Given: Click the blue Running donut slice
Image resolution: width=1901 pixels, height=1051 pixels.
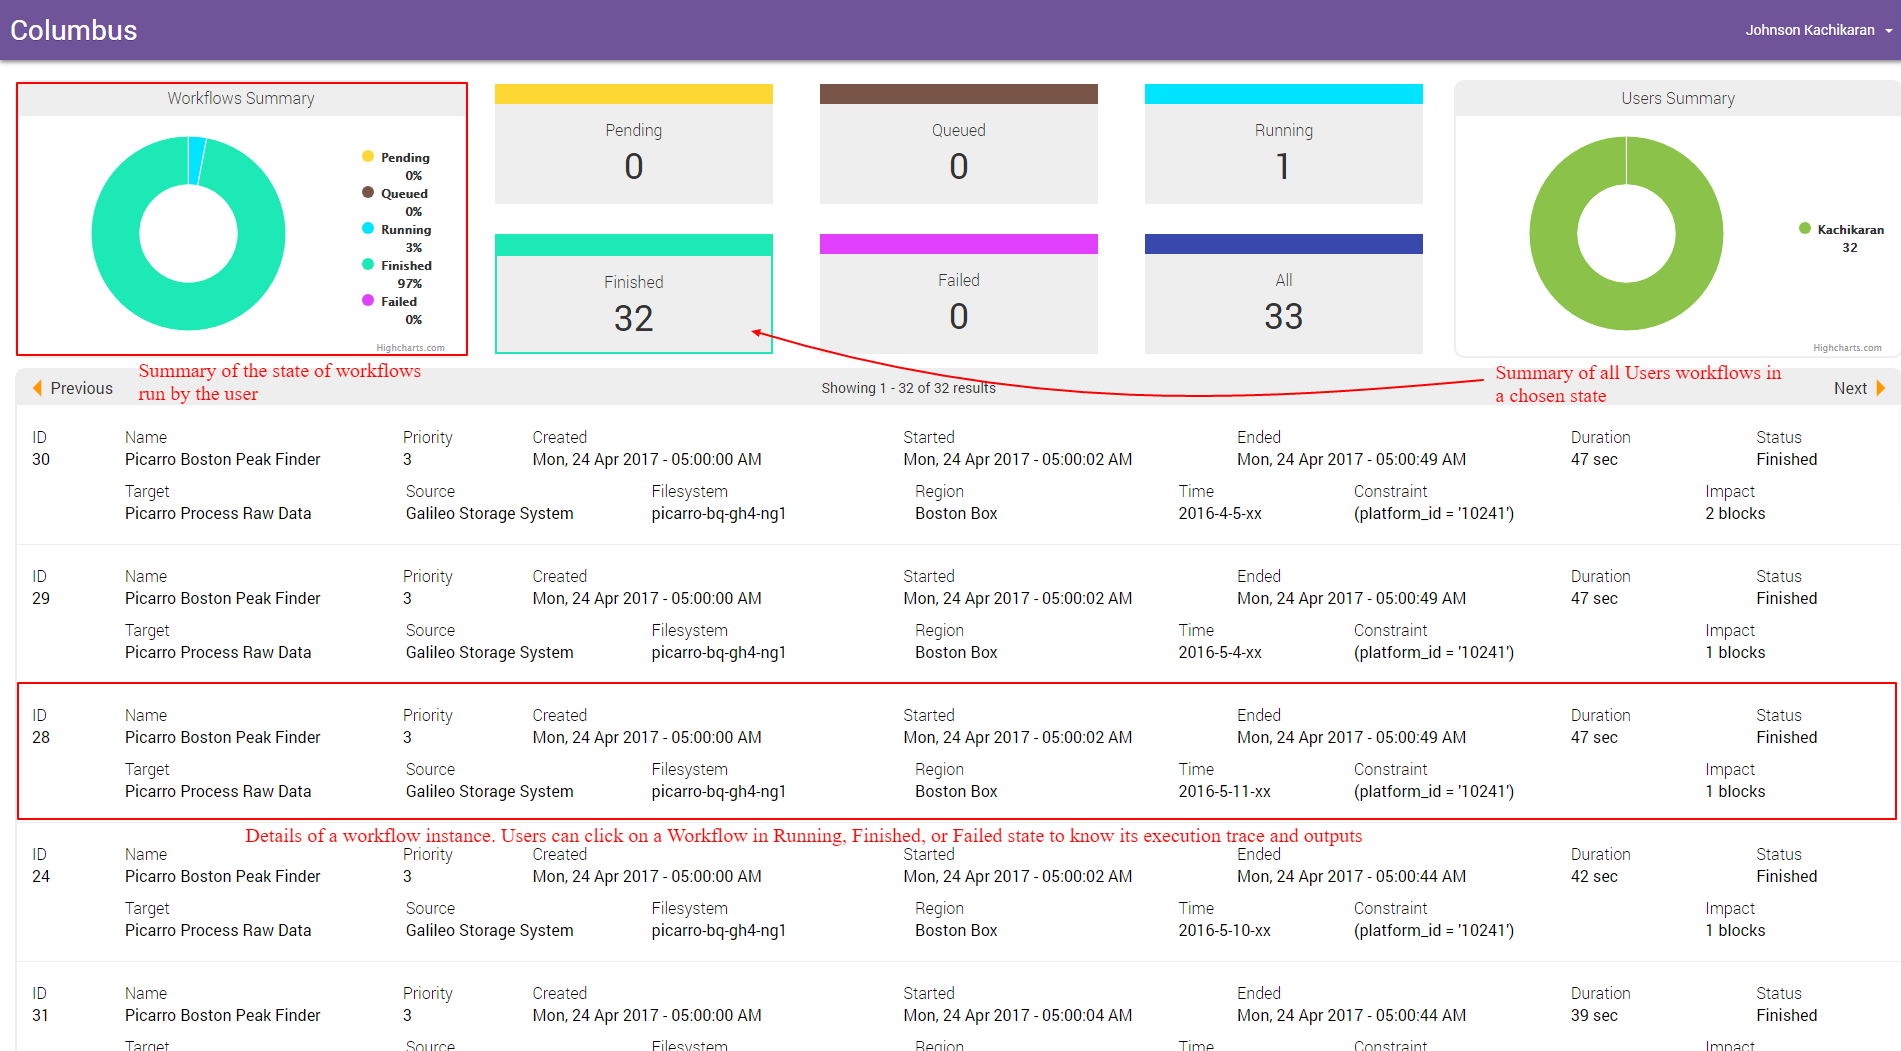Looking at the screenshot, I should [x=197, y=160].
